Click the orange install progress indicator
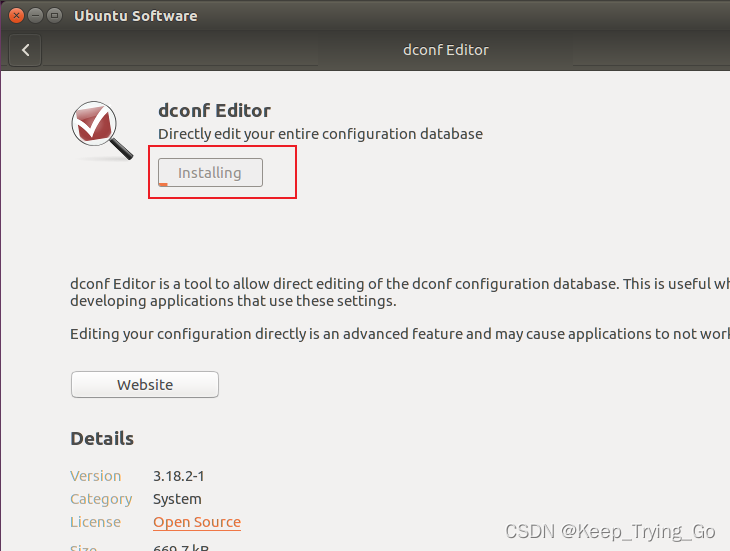The width and height of the screenshot is (730, 551). [163, 184]
